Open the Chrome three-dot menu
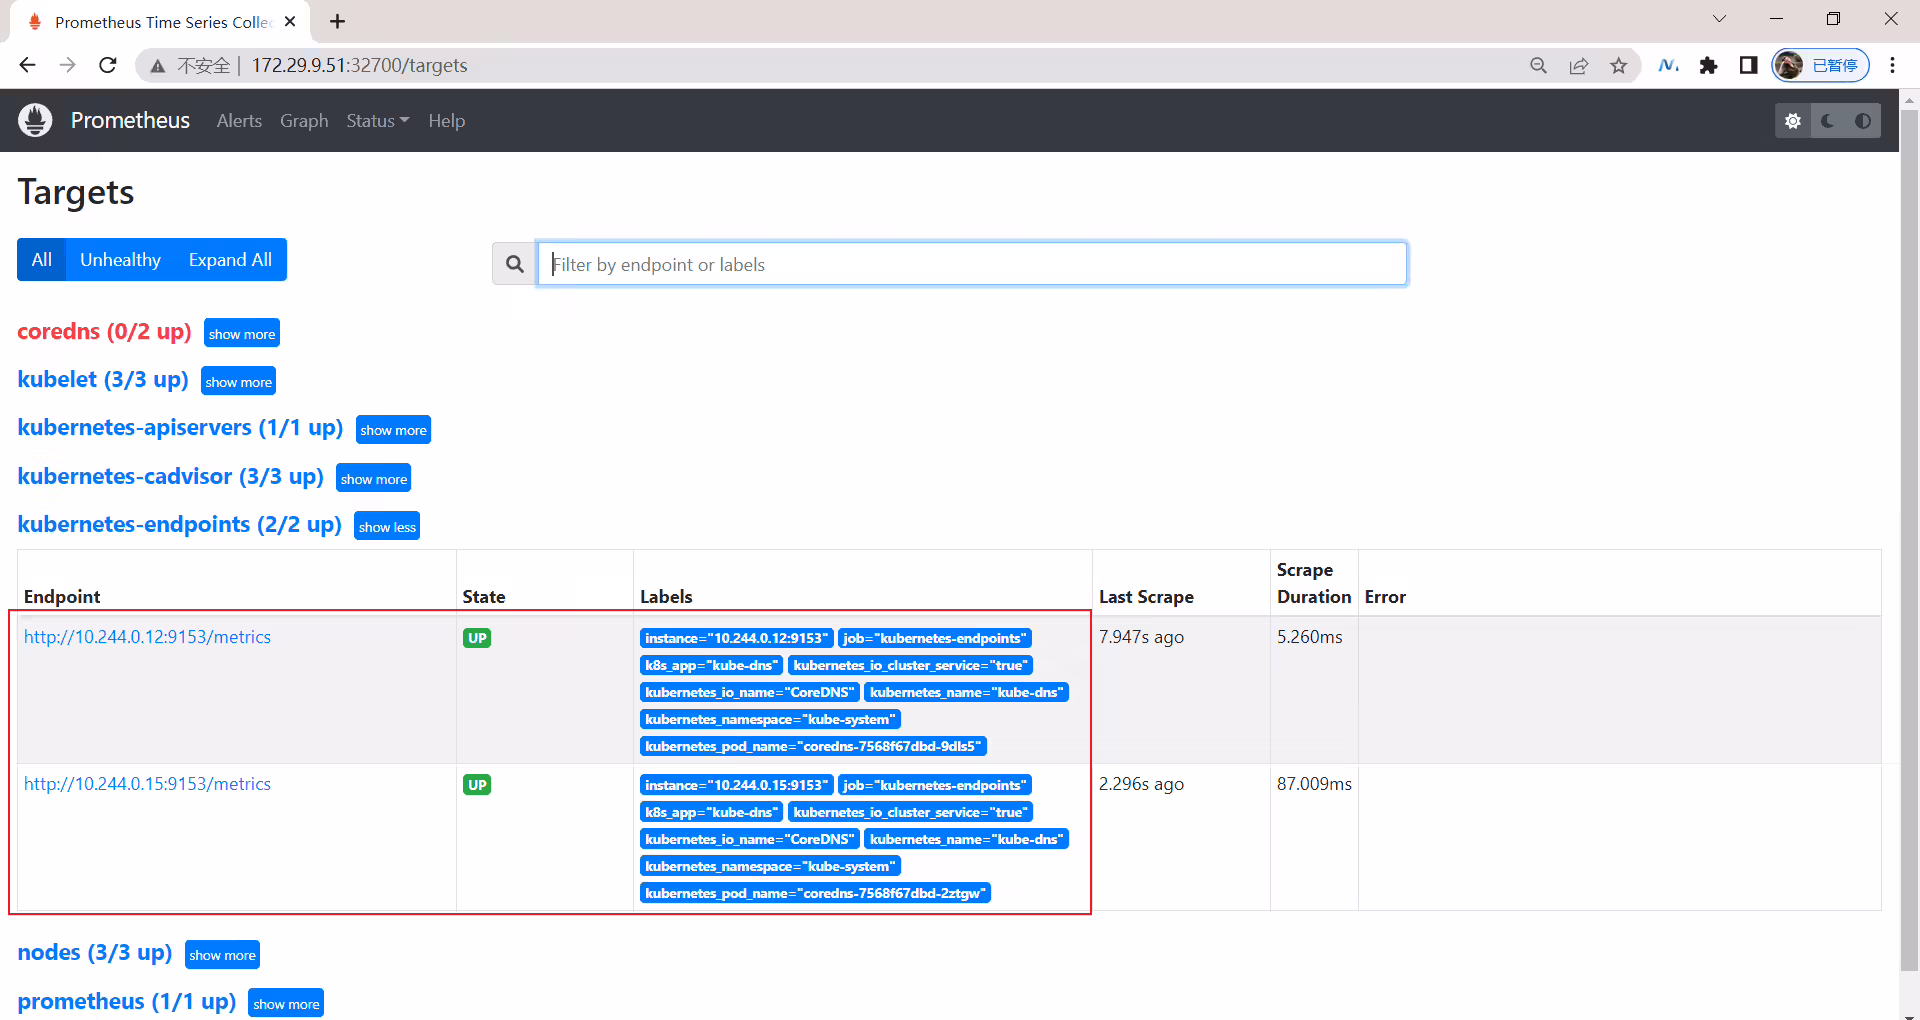The width and height of the screenshot is (1920, 1020). (1892, 65)
